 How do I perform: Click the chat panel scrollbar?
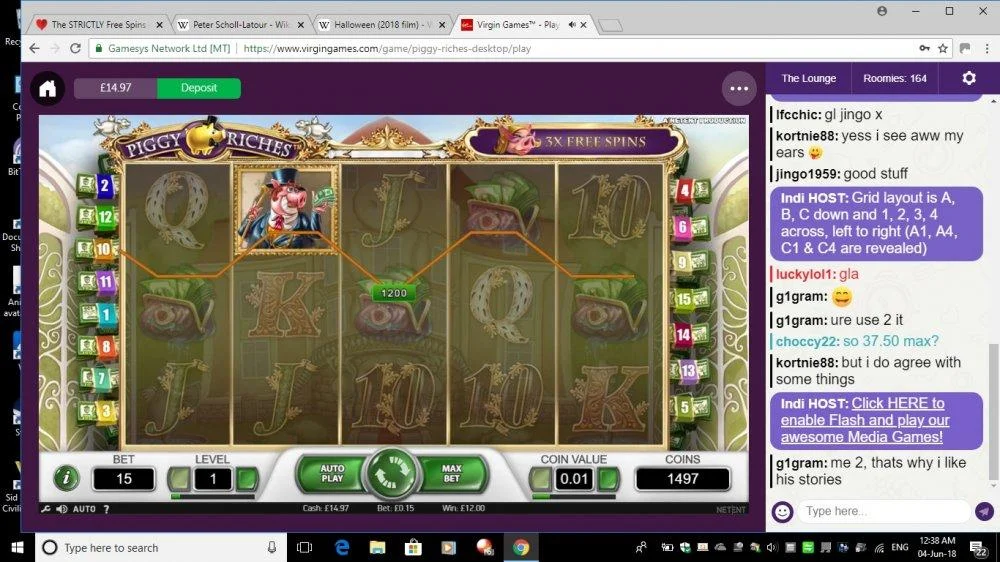click(x=994, y=411)
